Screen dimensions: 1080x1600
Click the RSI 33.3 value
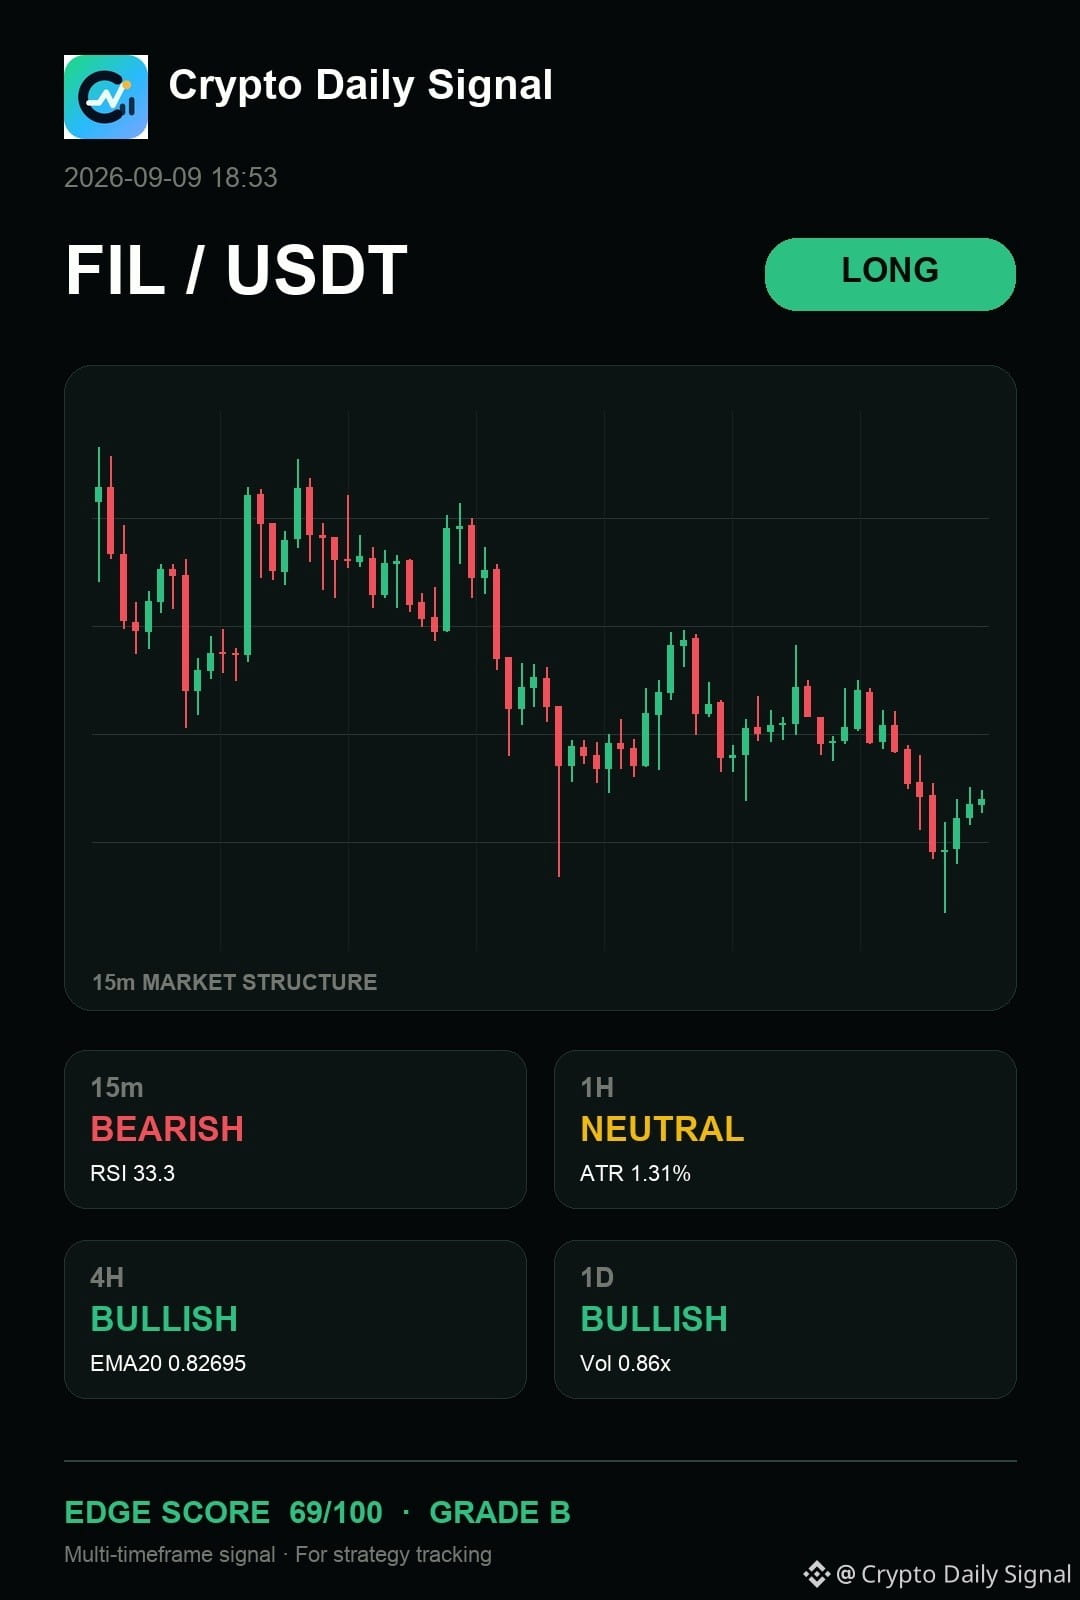coord(133,1173)
